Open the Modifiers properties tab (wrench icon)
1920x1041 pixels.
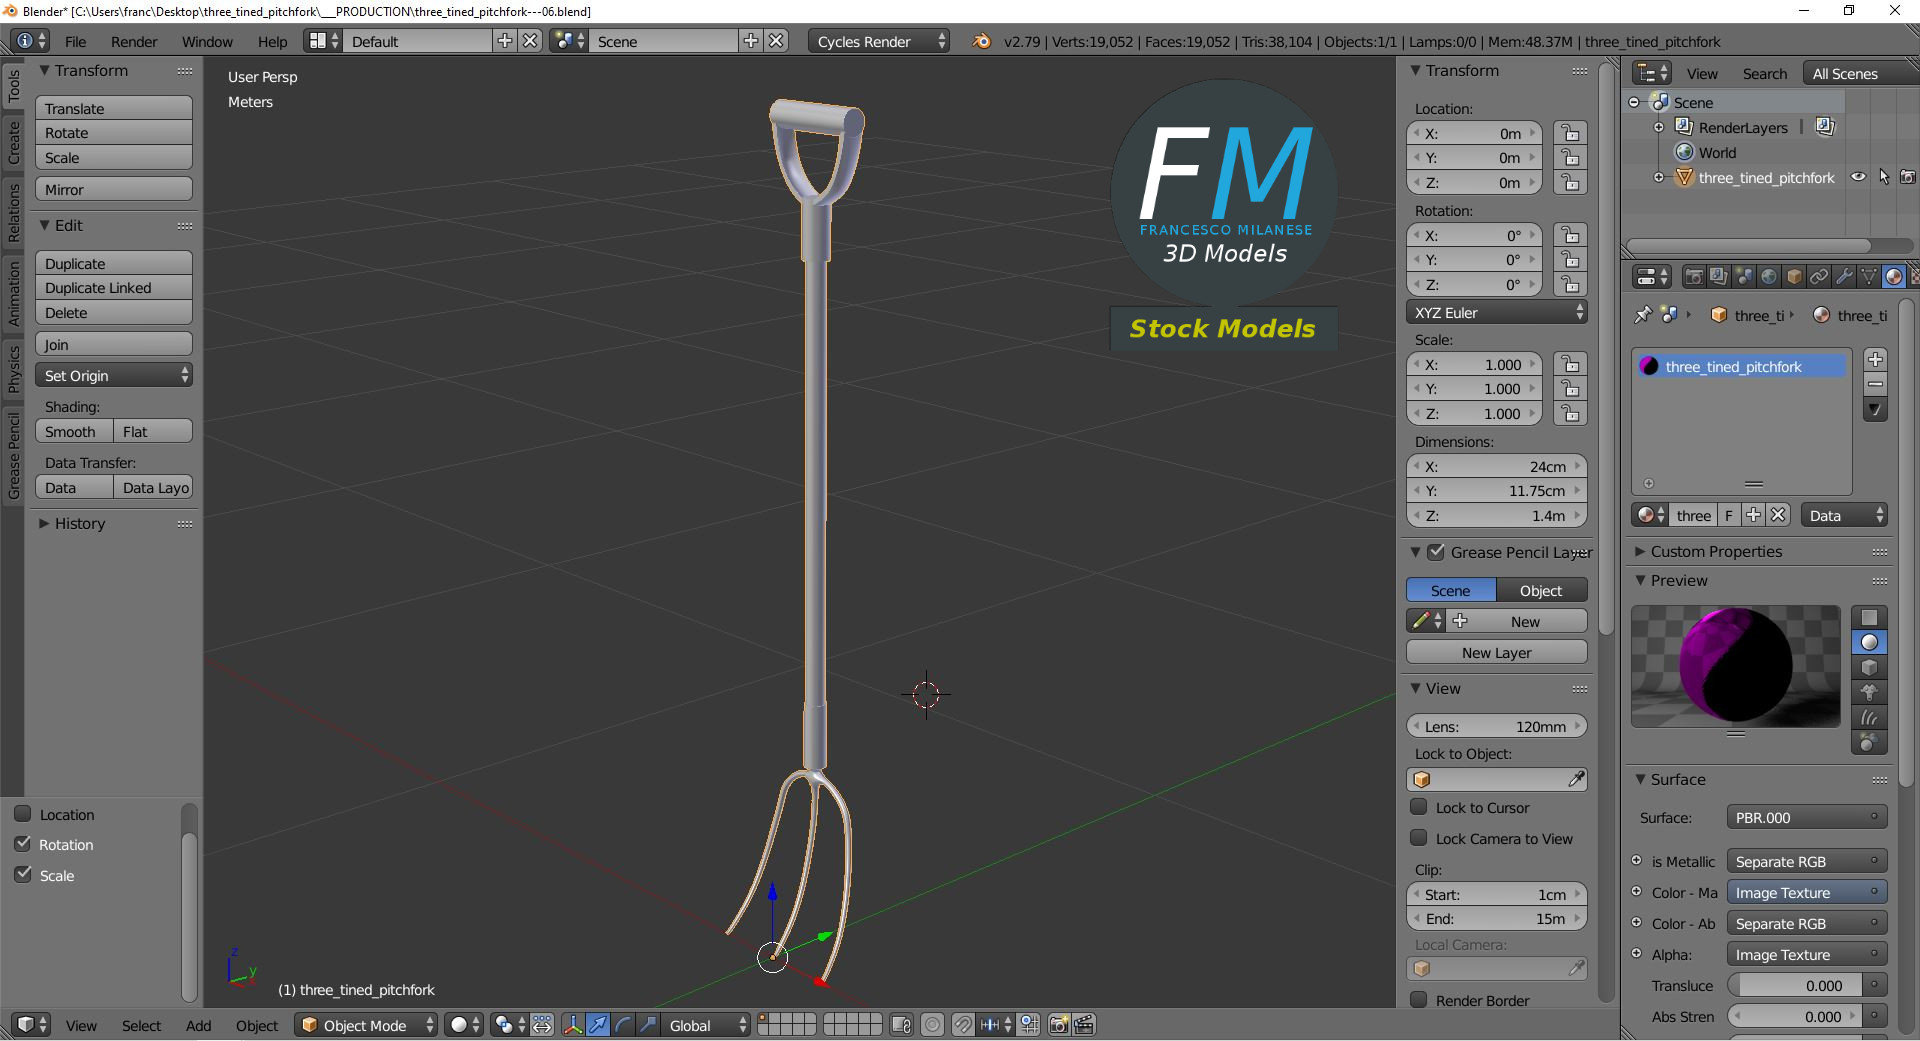coord(1844,277)
